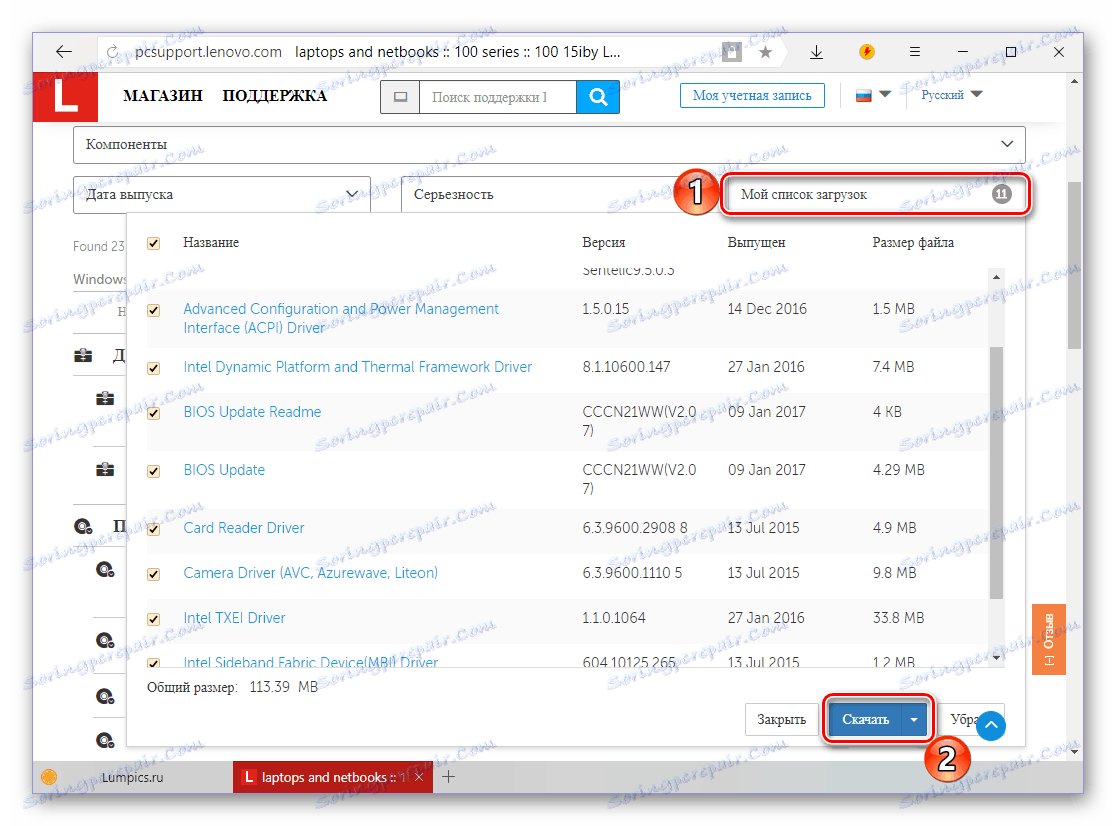
Task: Open the country flag dropdown arrow
Action: tap(885, 94)
